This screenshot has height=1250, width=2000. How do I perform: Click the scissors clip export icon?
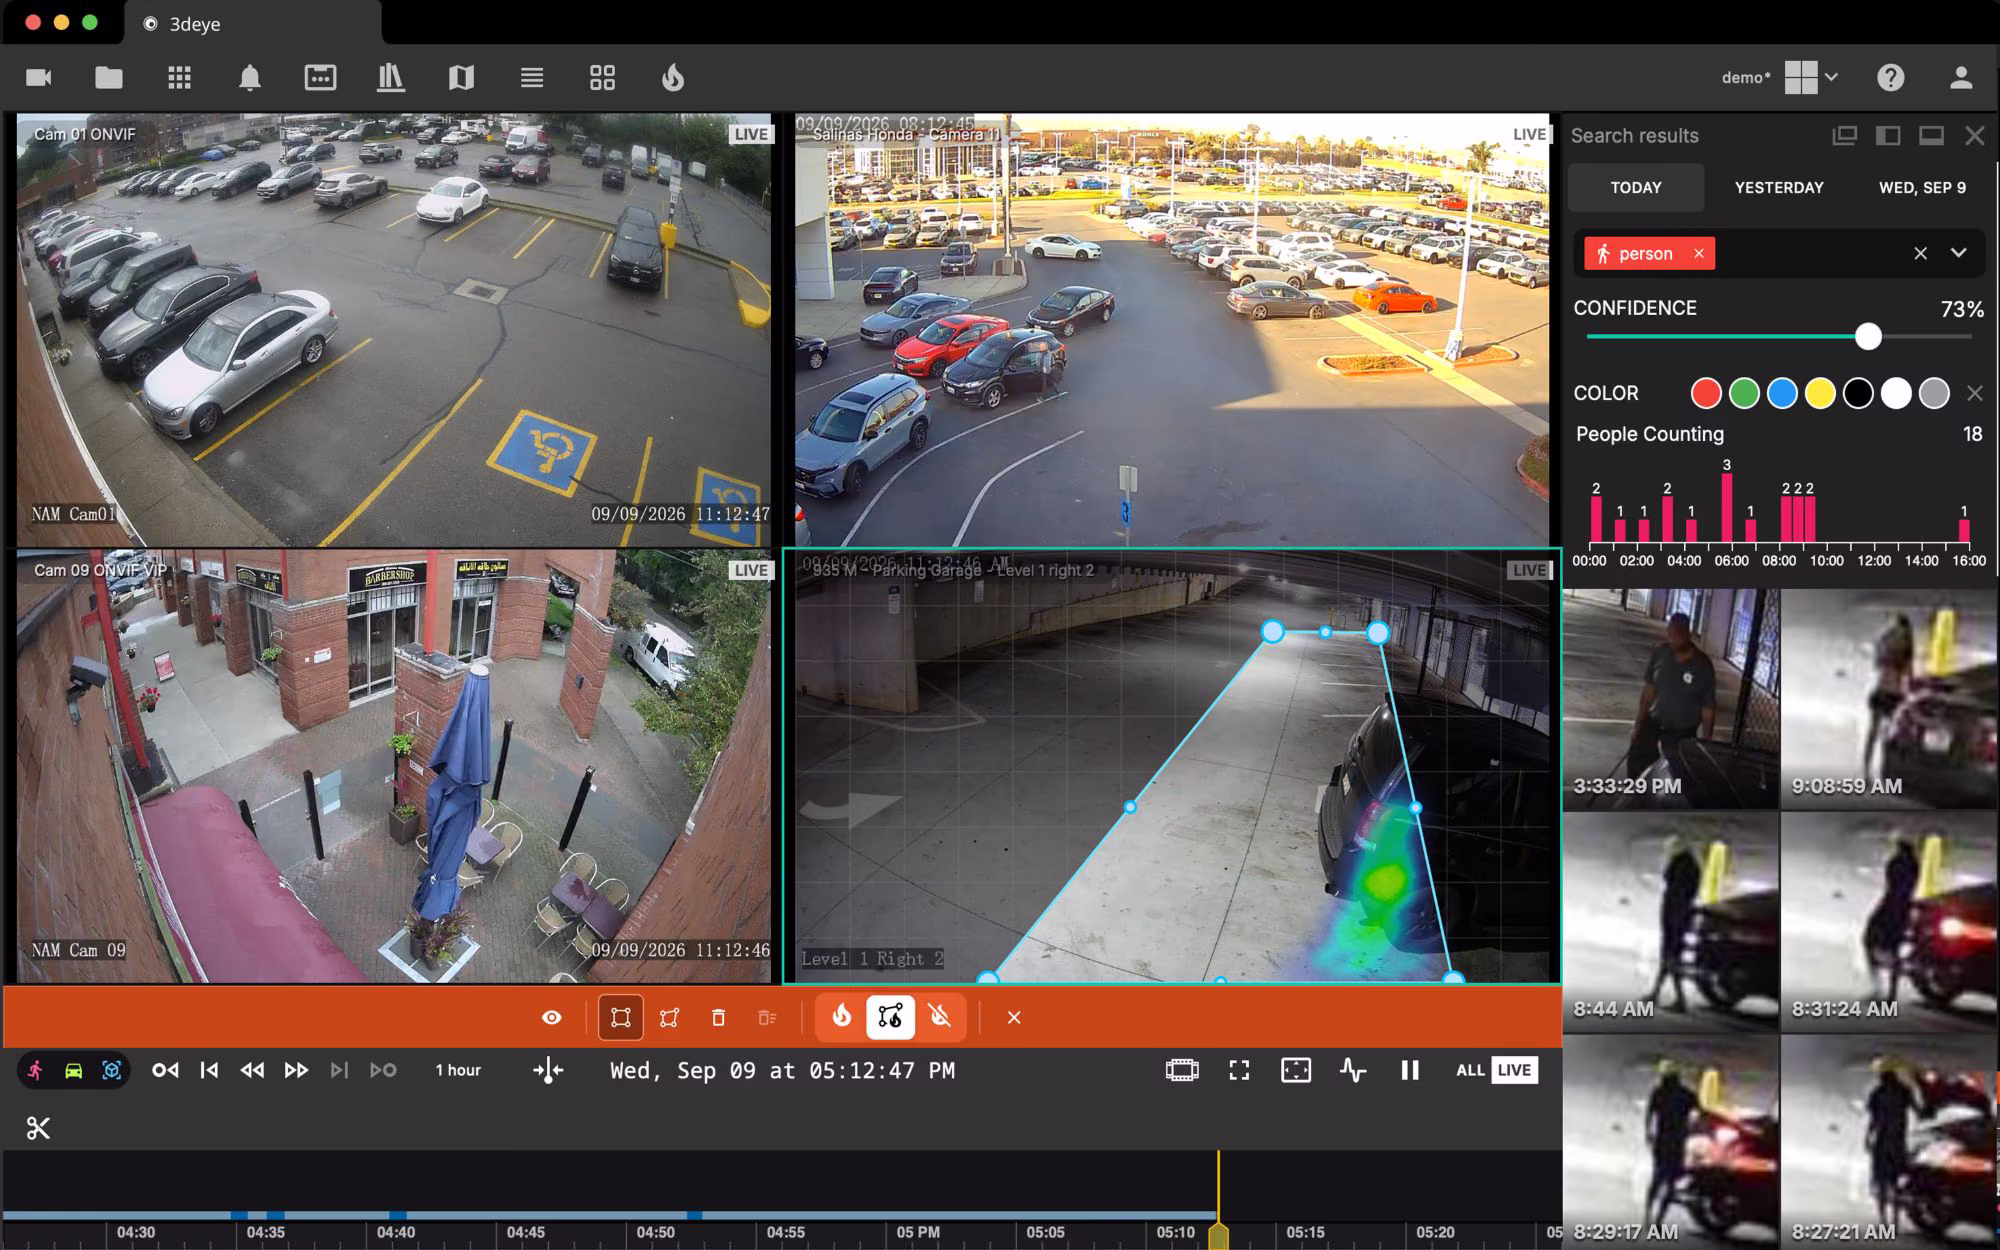click(38, 1128)
